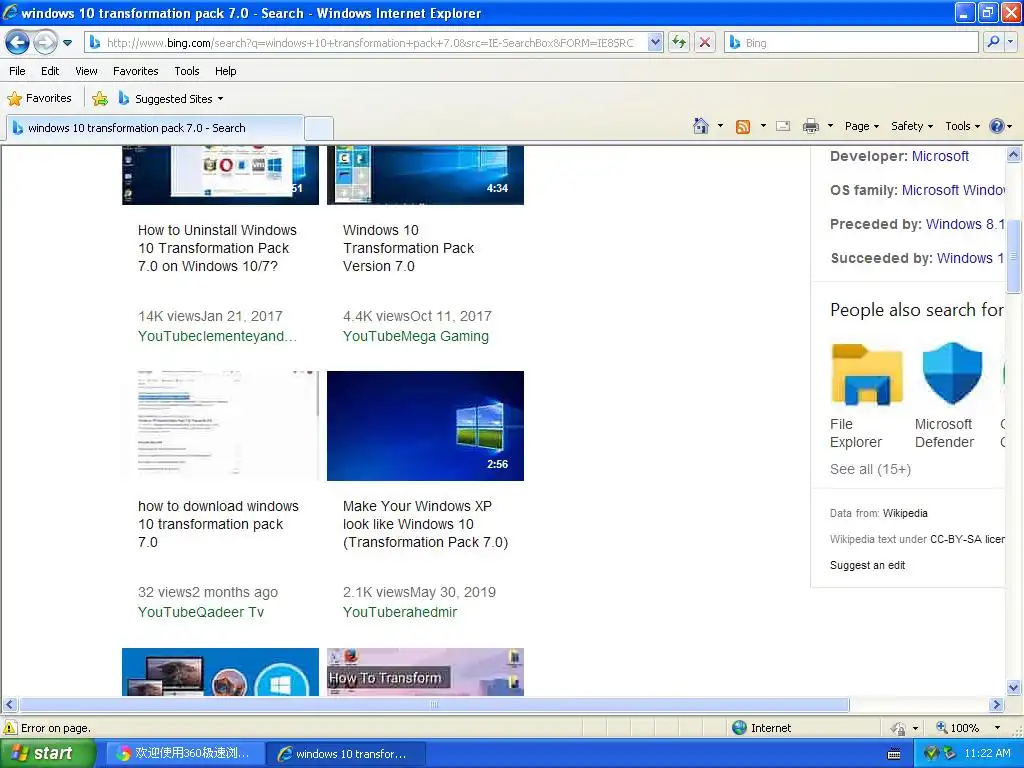The width and height of the screenshot is (1024, 768).
Task: Open a new blank tab
Action: pos(319,128)
